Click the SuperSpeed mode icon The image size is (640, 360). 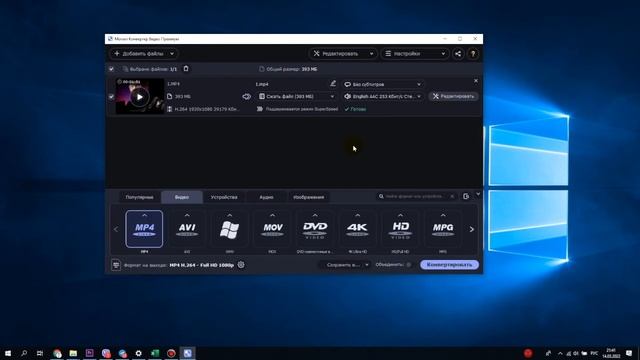260,109
